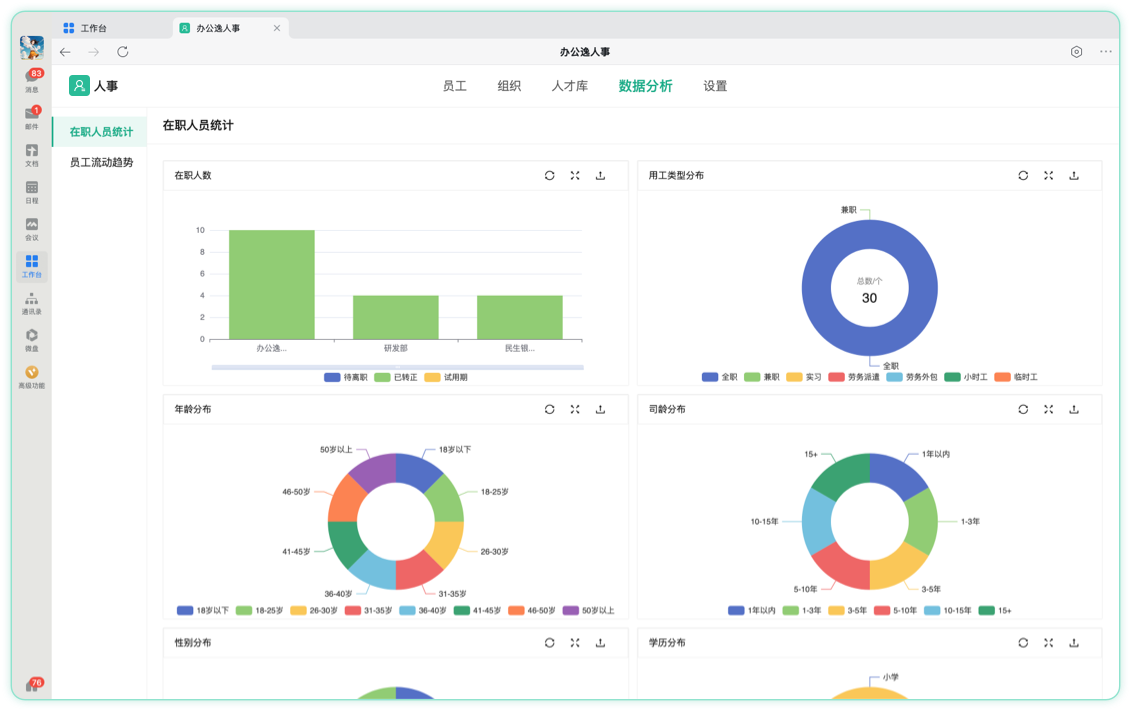Refresh the 司龄分布 chart
This screenshot has width=1131, height=711.
[x=1023, y=409]
